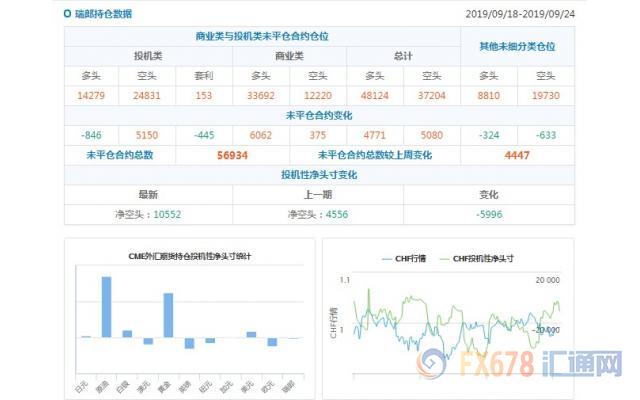Click the 投机类 column group header
Screen dimensions: 640x400
pyautogui.click(x=148, y=56)
